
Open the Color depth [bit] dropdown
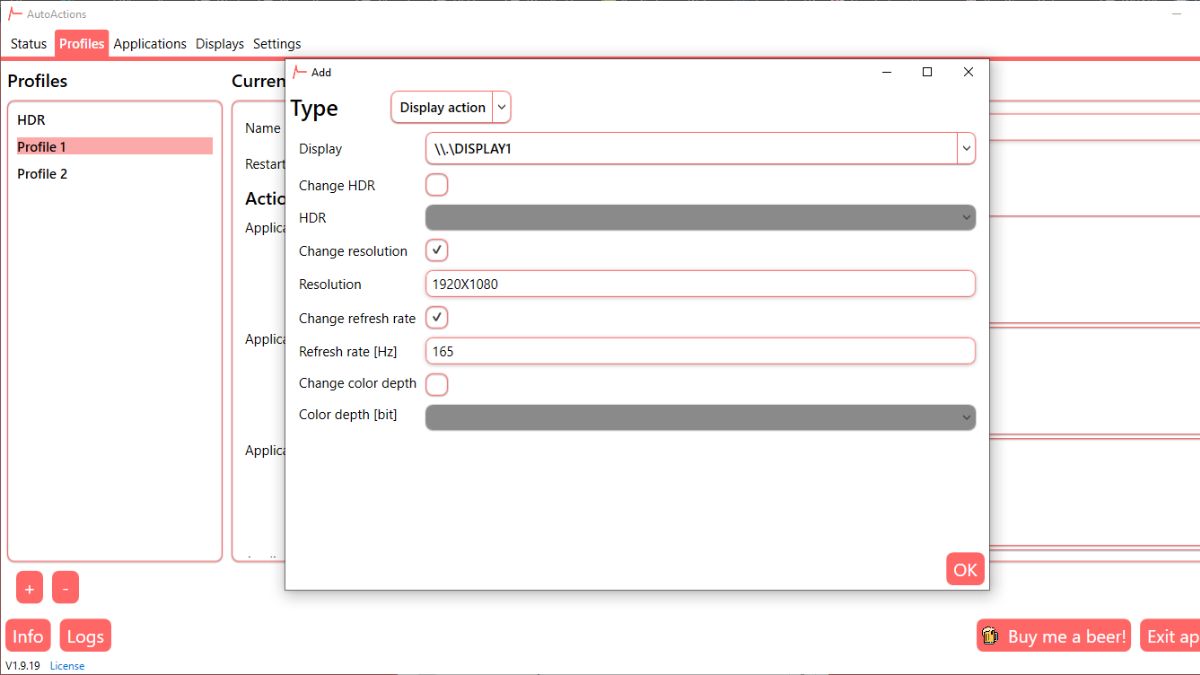[x=964, y=417]
